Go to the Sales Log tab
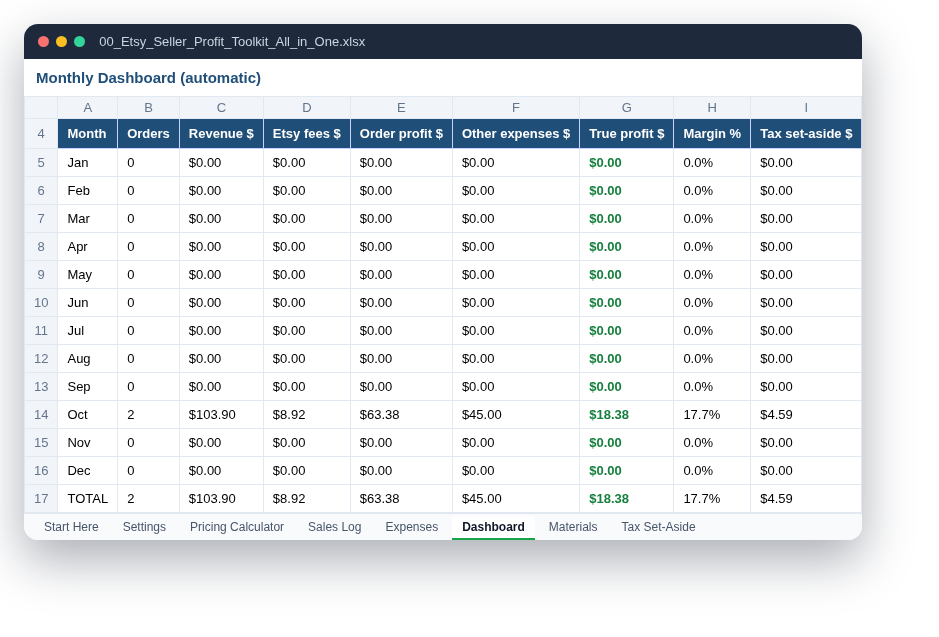939x637 pixels. [x=334, y=527]
